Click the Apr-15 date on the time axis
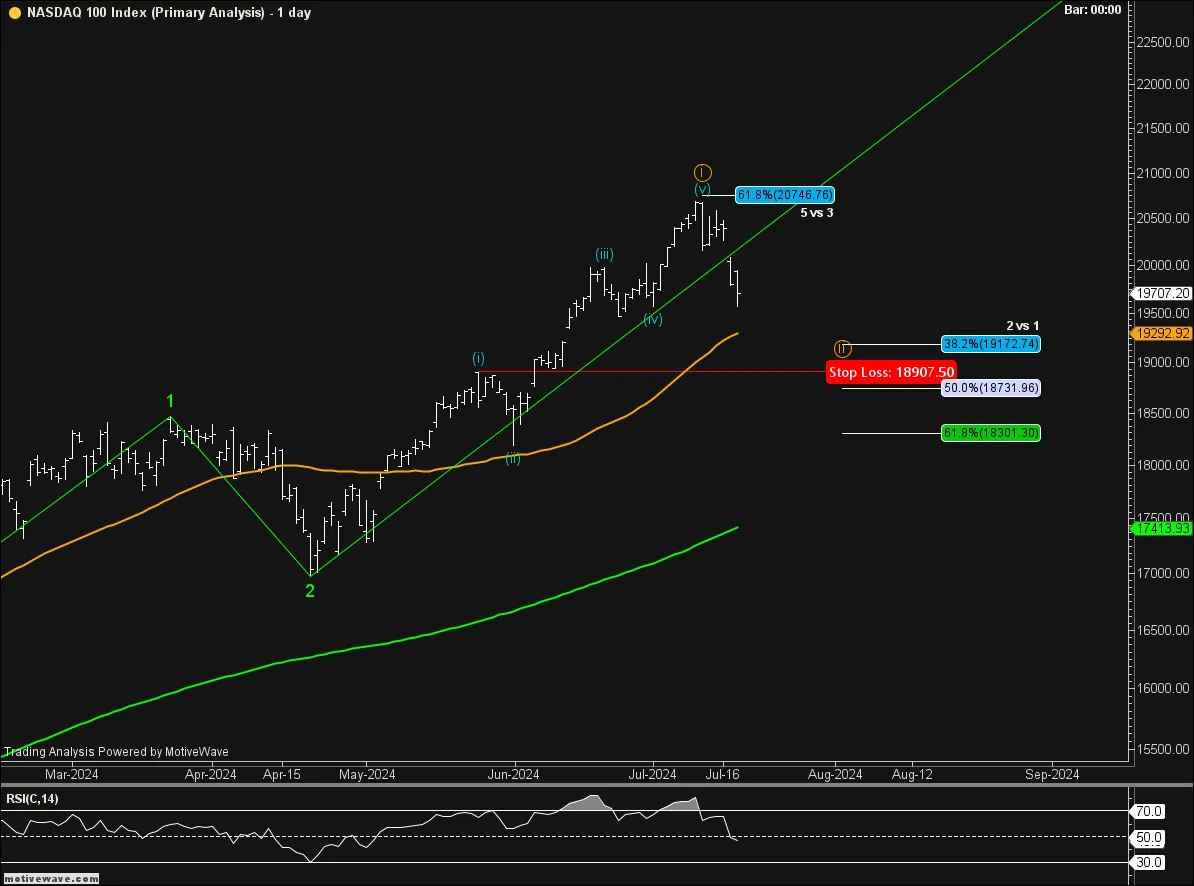The width and height of the screenshot is (1194, 886). tap(282, 774)
